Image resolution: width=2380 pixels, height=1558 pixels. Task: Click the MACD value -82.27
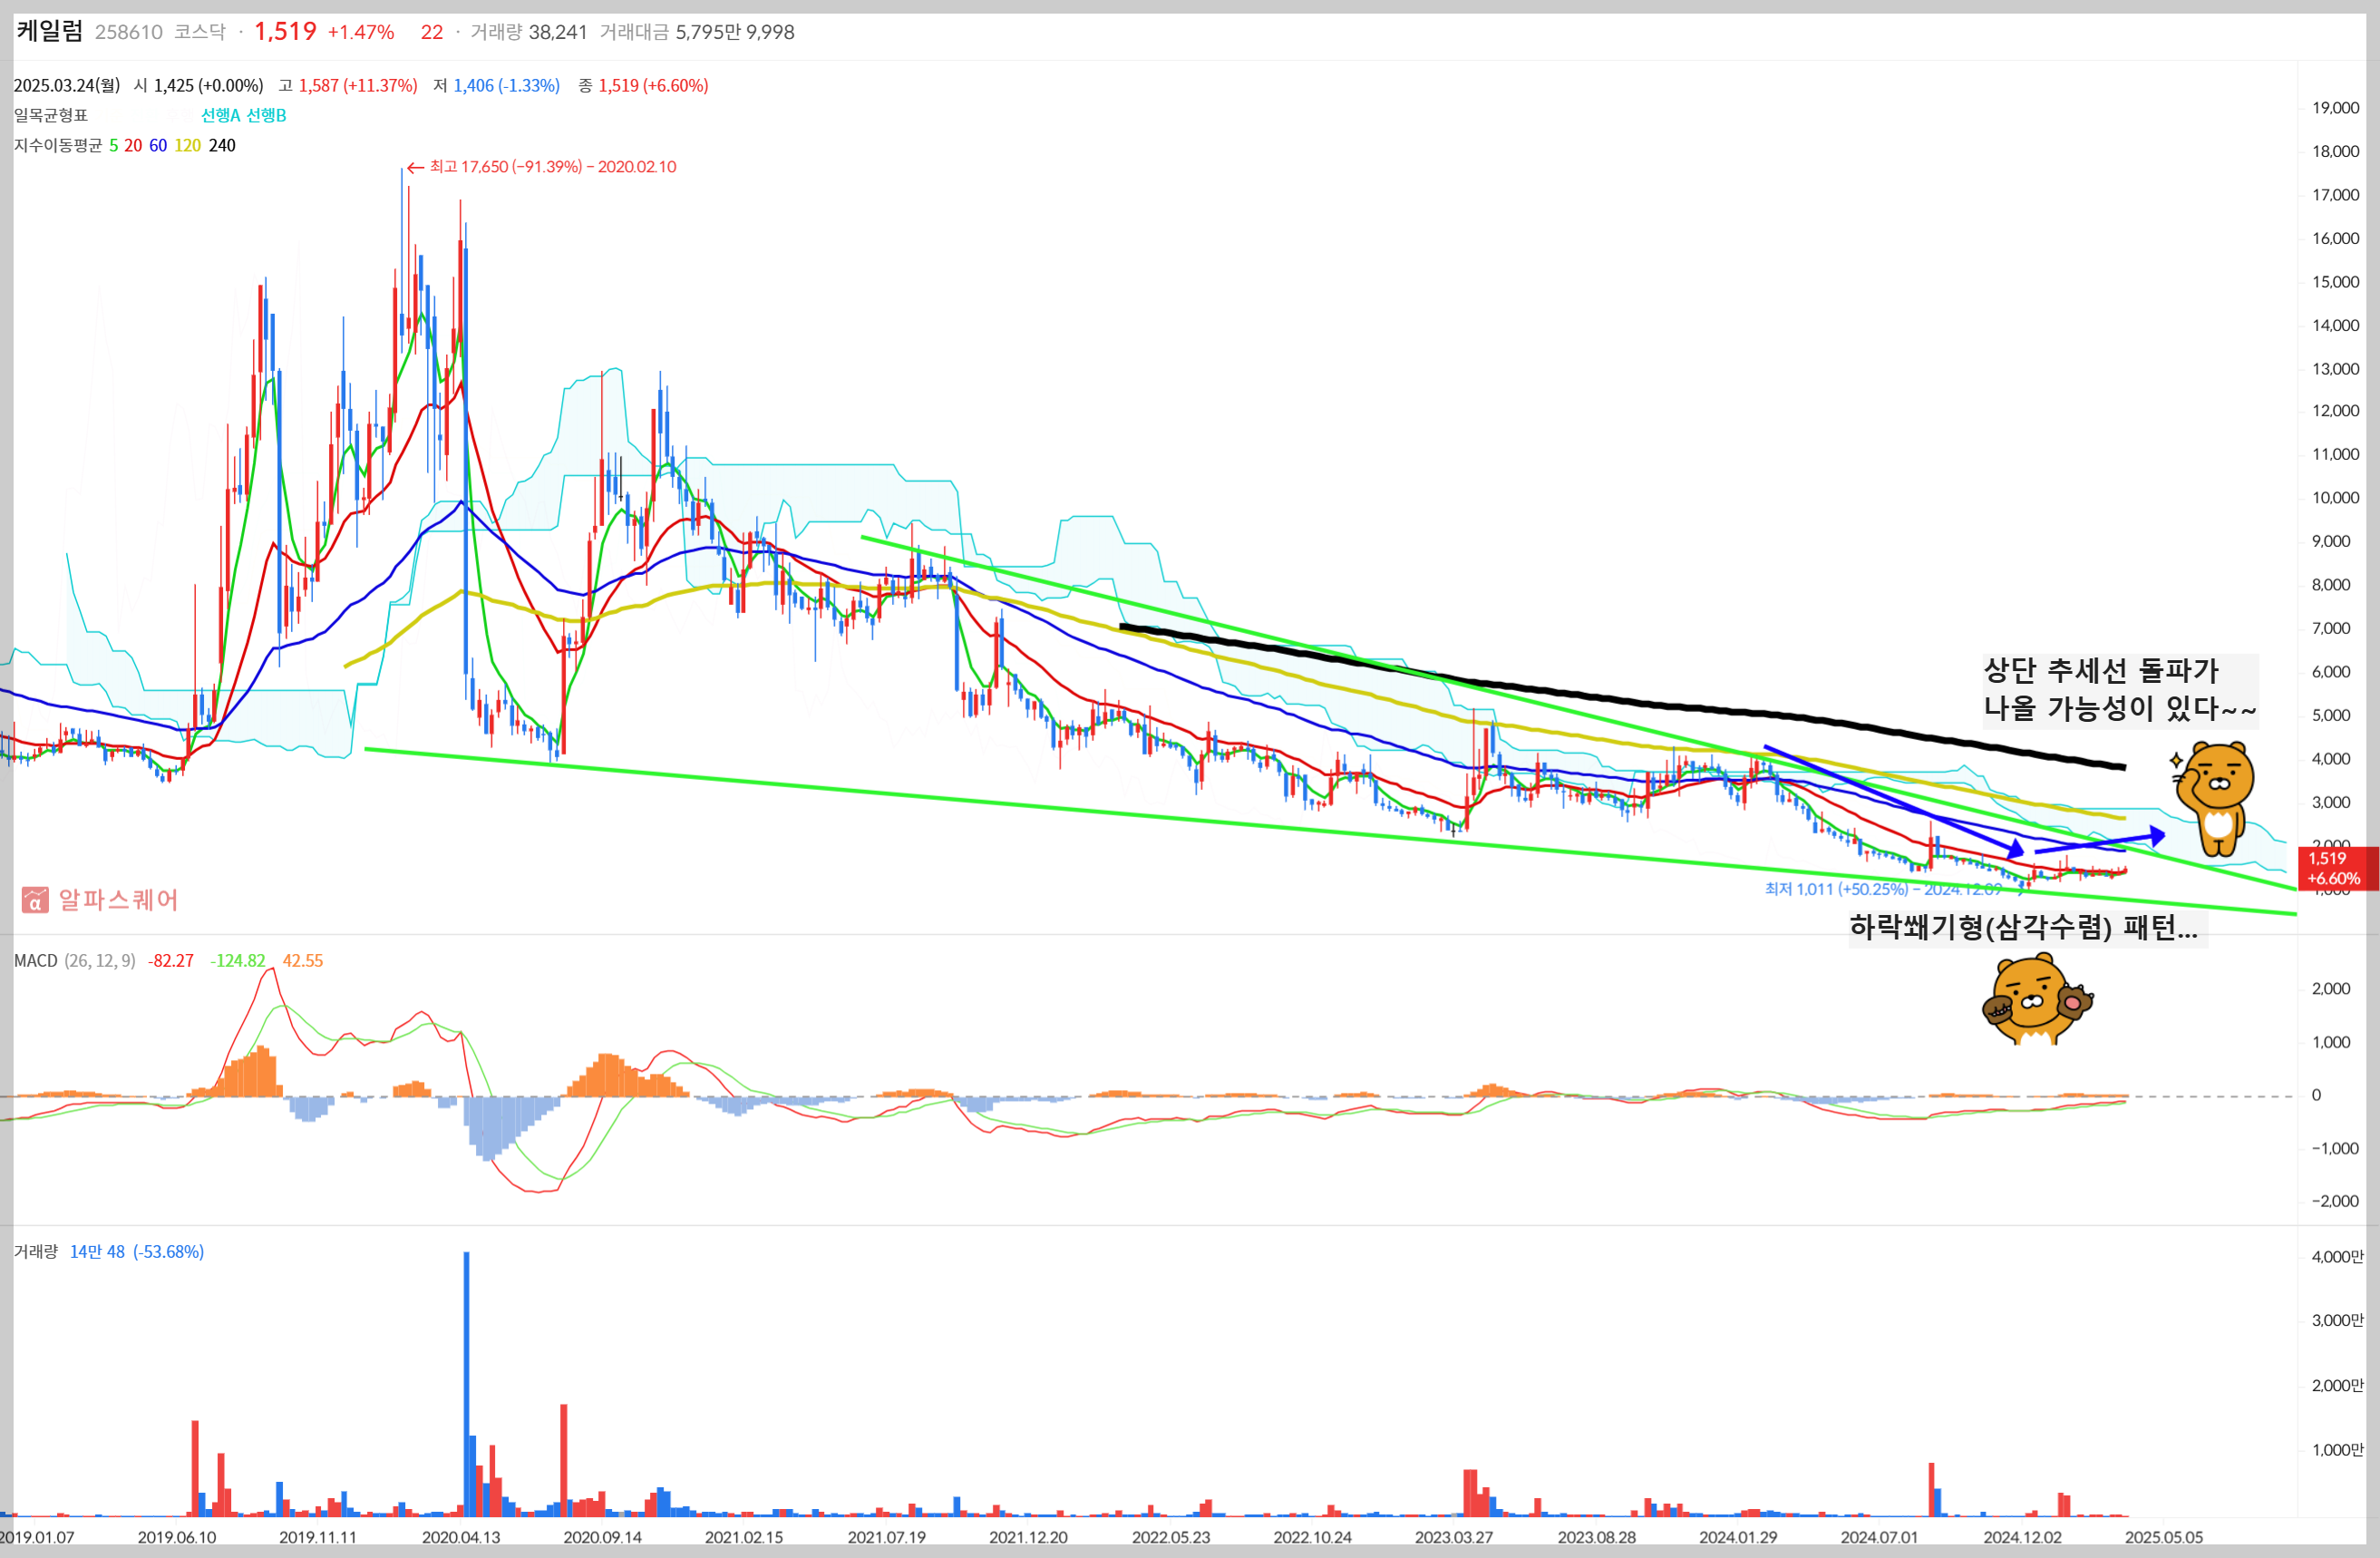(171, 960)
